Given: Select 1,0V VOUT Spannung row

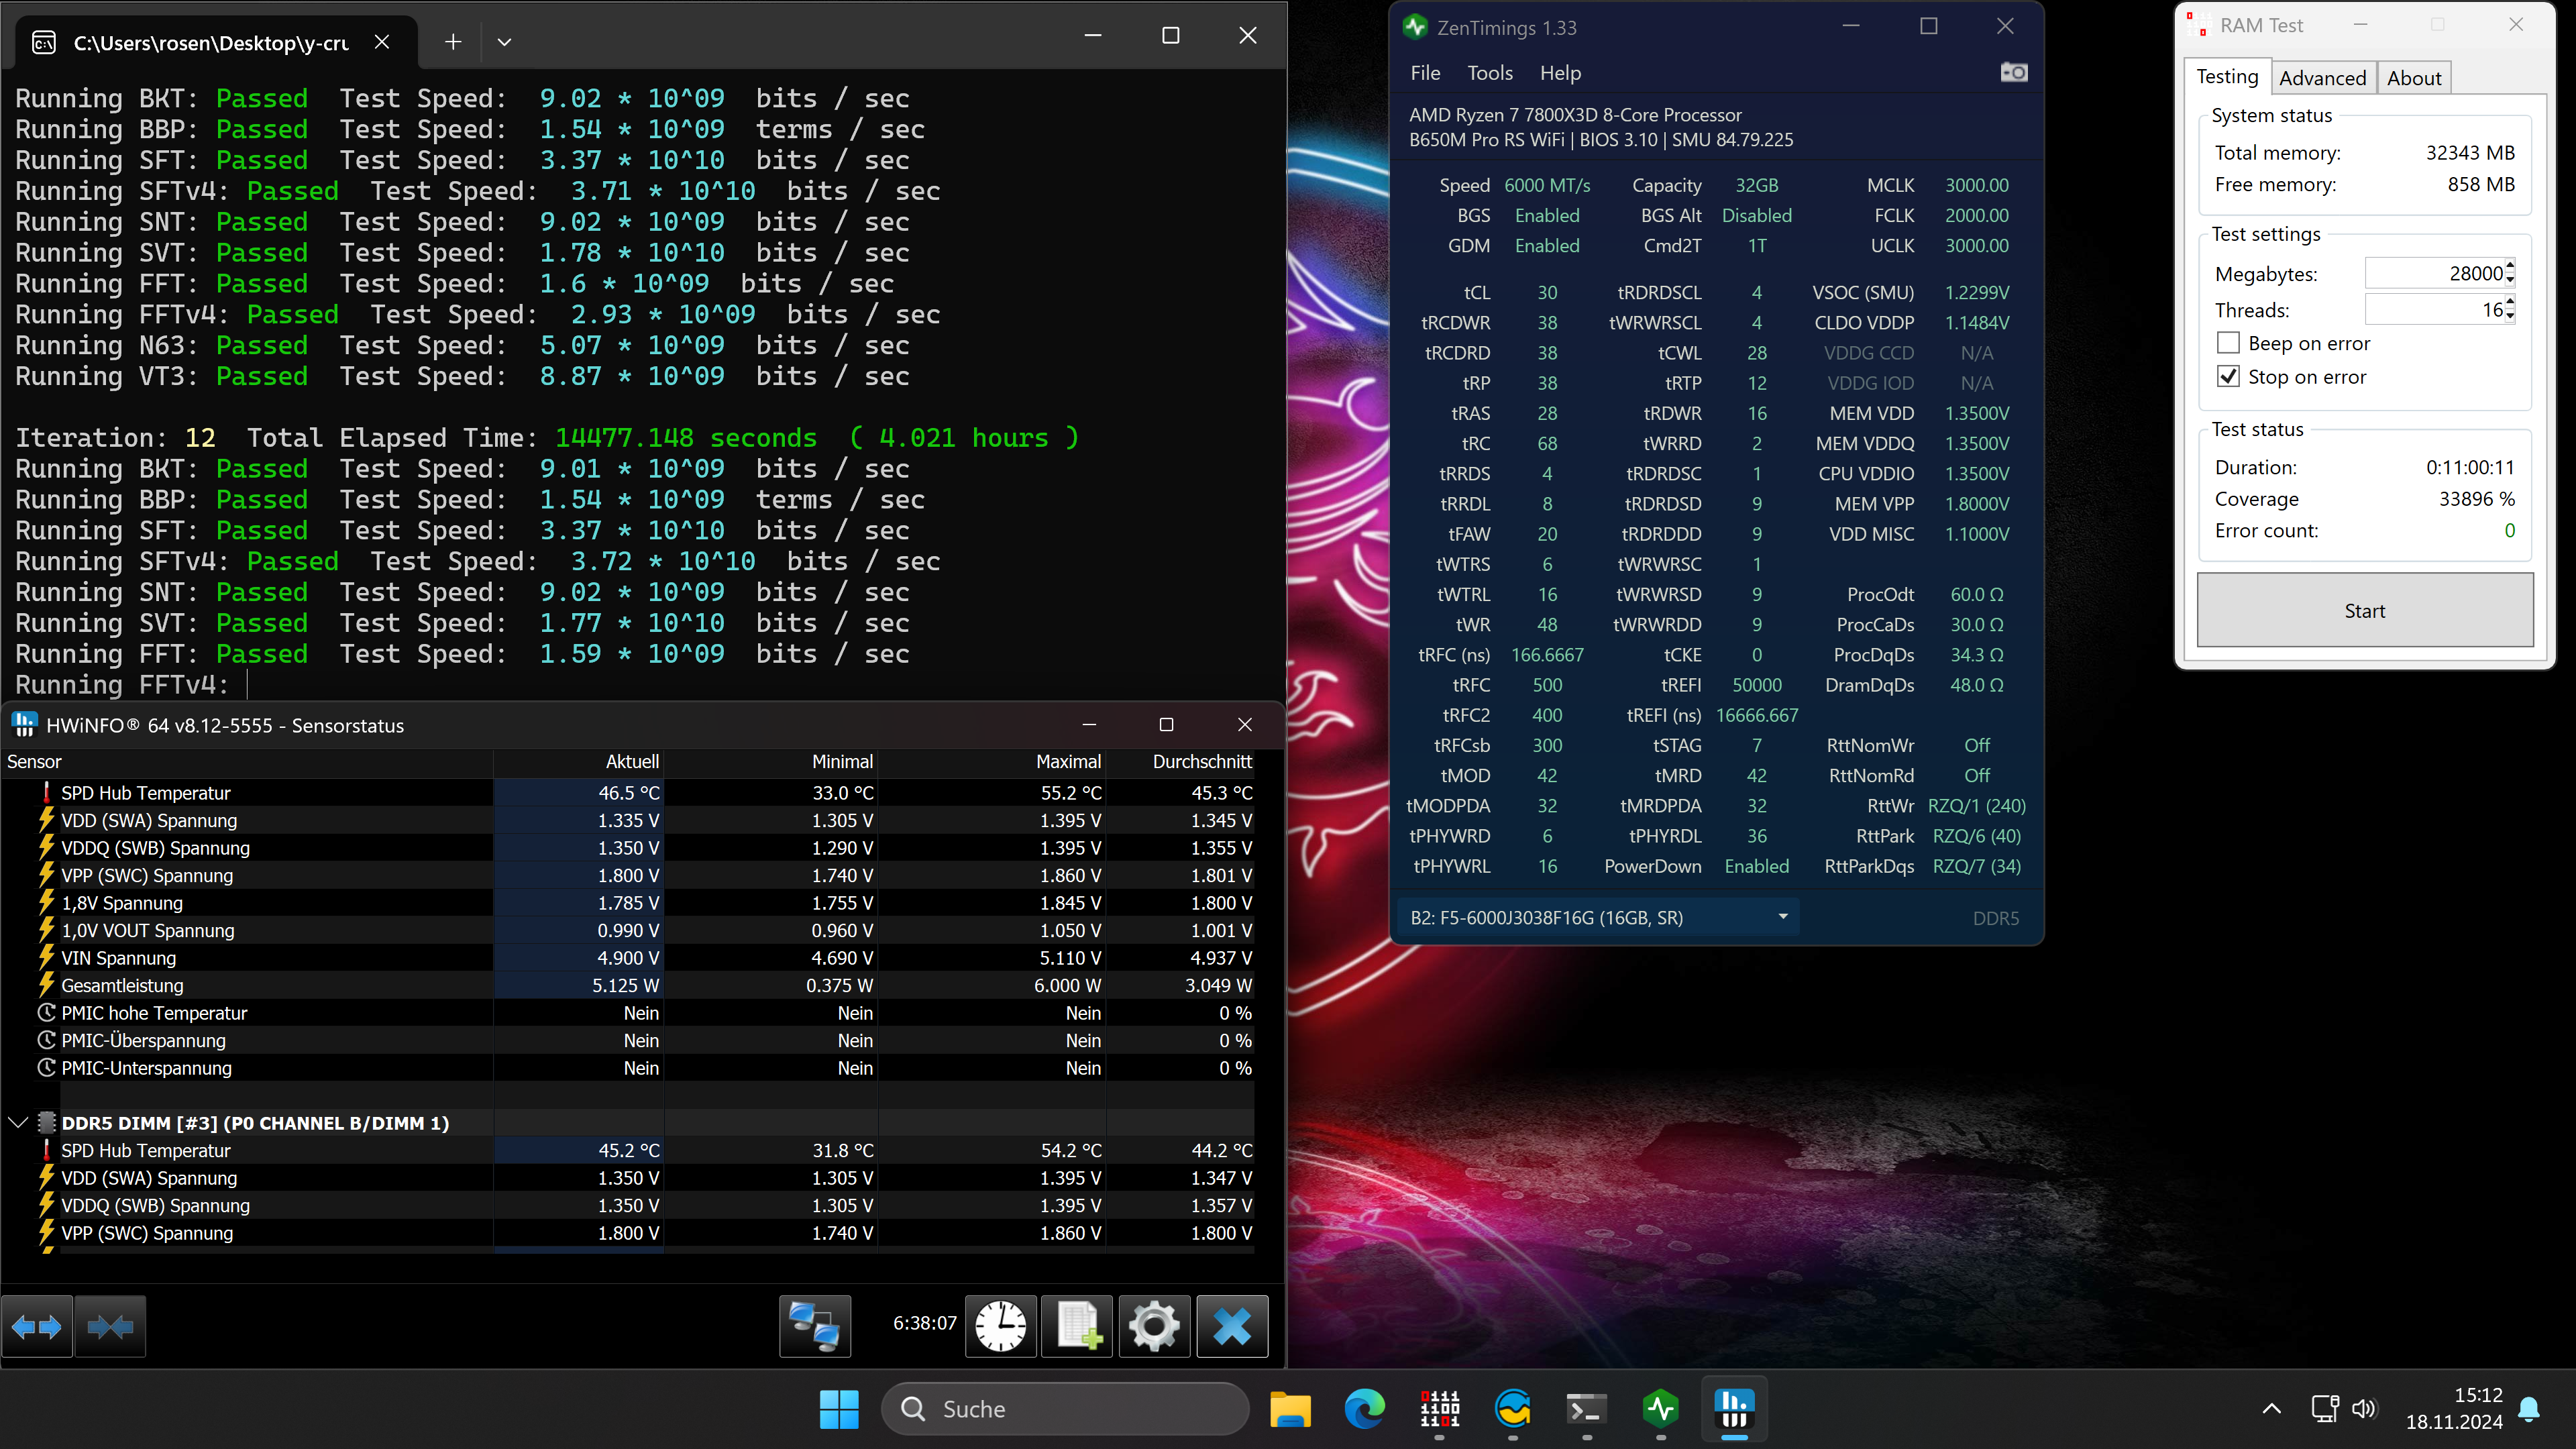Looking at the screenshot, I should pos(628,930).
